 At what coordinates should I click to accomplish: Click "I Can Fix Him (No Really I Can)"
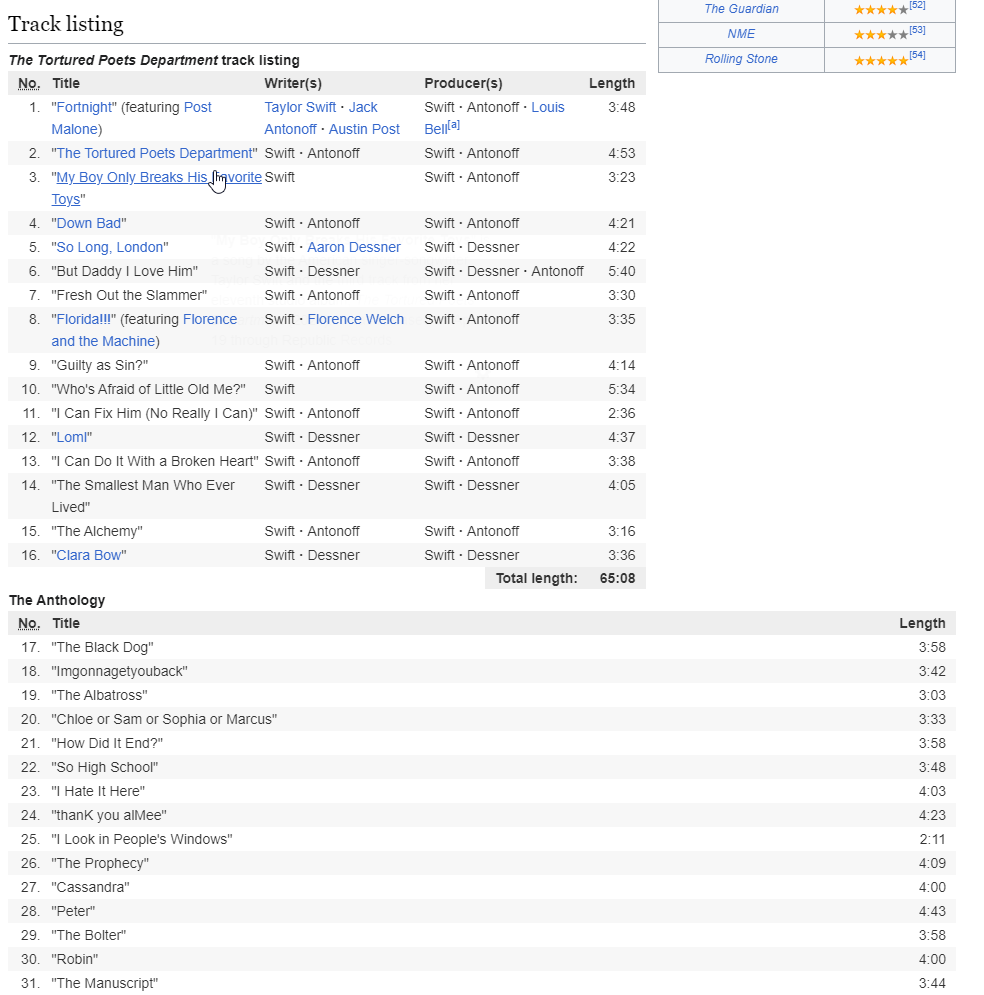point(155,414)
